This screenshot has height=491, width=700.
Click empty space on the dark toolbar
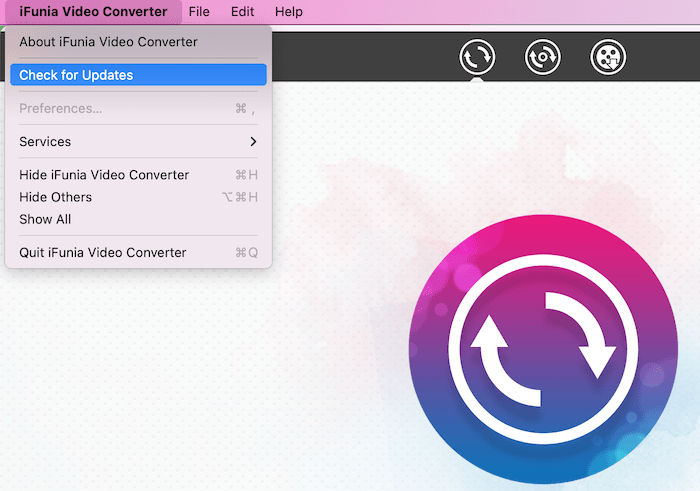tap(360, 57)
